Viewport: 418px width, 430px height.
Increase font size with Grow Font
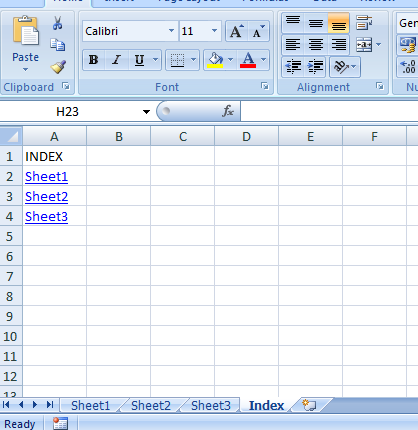[237, 31]
